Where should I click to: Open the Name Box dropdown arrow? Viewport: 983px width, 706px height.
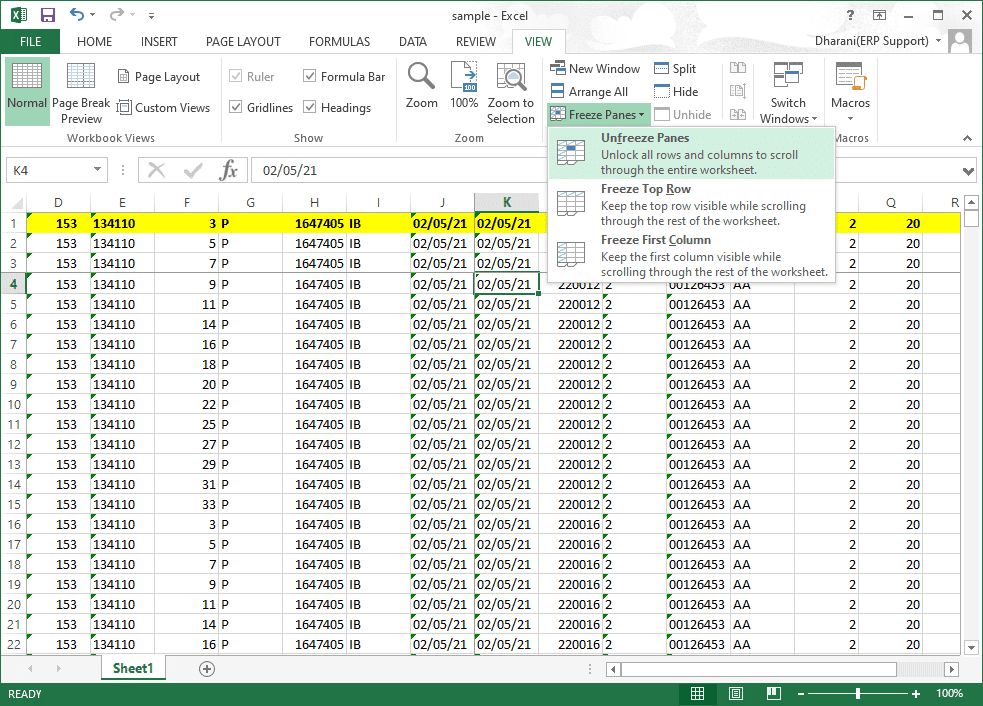pyautogui.click(x=97, y=170)
